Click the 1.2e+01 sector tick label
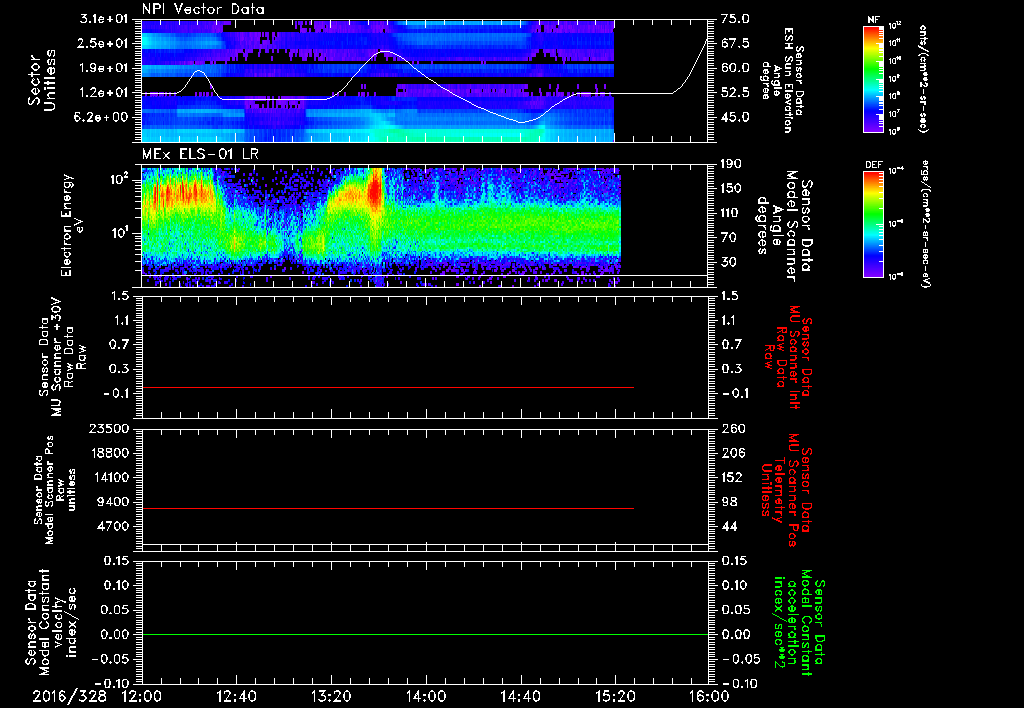The height and width of the screenshot is (708, 1024). coord(105,93)
